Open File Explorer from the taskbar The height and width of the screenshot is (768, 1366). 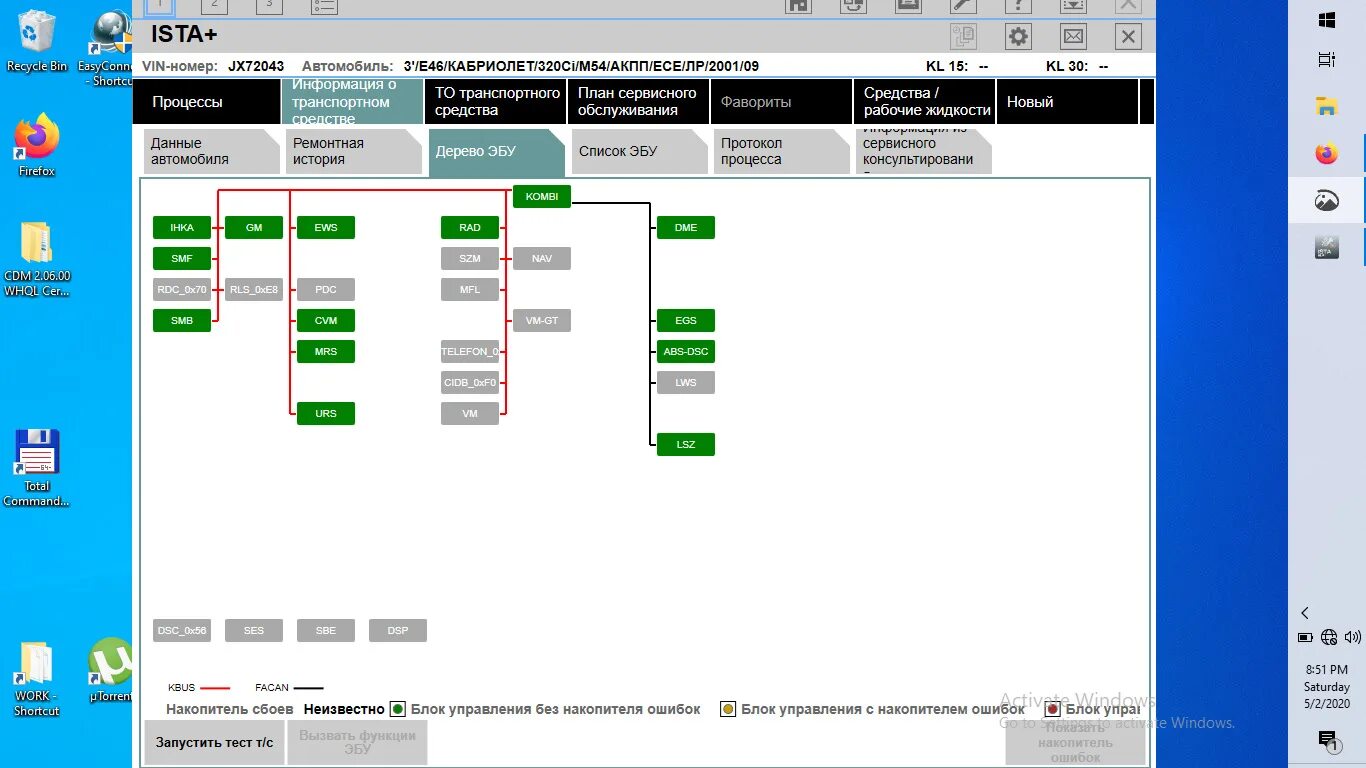point(1327,107)
